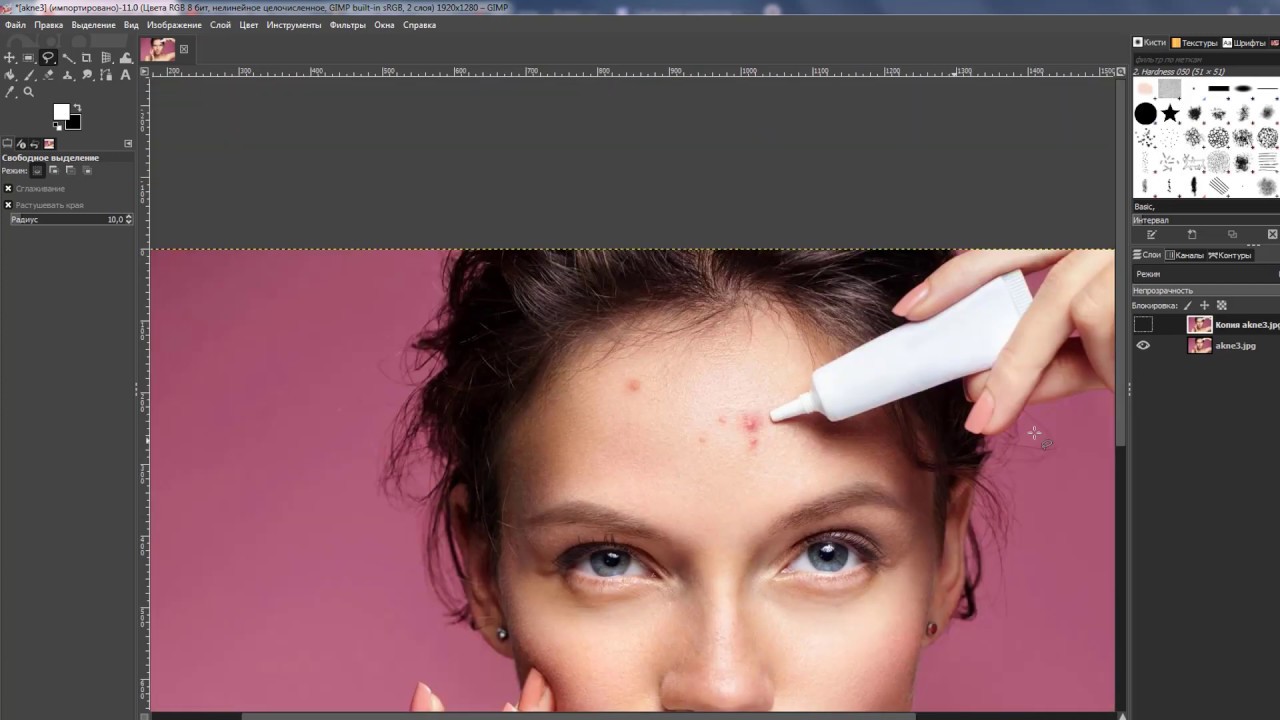
Task: Open the Правка menu
Action: pos(48,25)
